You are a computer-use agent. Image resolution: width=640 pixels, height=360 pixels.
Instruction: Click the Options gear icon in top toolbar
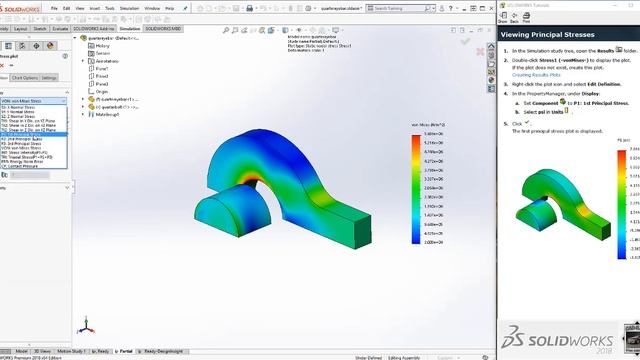pos(309,8)
